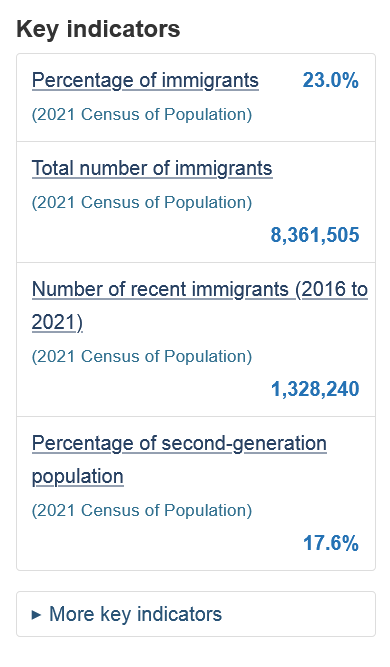This screenshot has height=667, width=390.
Task: Follow the Number of recent immigrants link
Action: point(199,305)
